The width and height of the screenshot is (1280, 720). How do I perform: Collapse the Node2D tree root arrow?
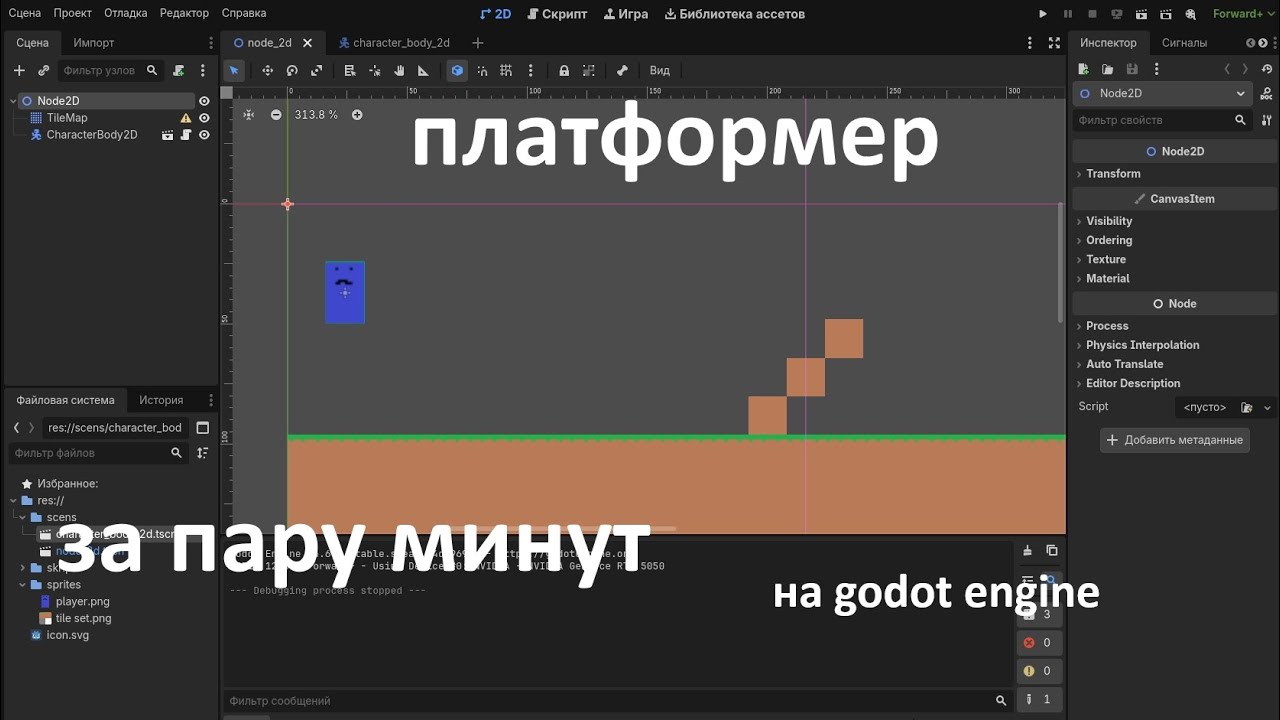tap(13, 101)
